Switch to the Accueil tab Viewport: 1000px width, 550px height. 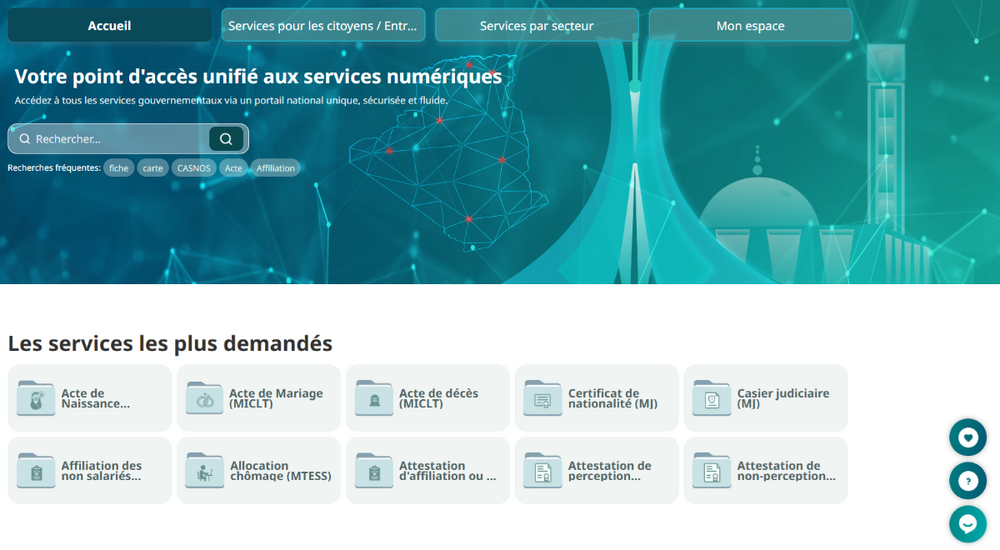(x=110, y=26)
